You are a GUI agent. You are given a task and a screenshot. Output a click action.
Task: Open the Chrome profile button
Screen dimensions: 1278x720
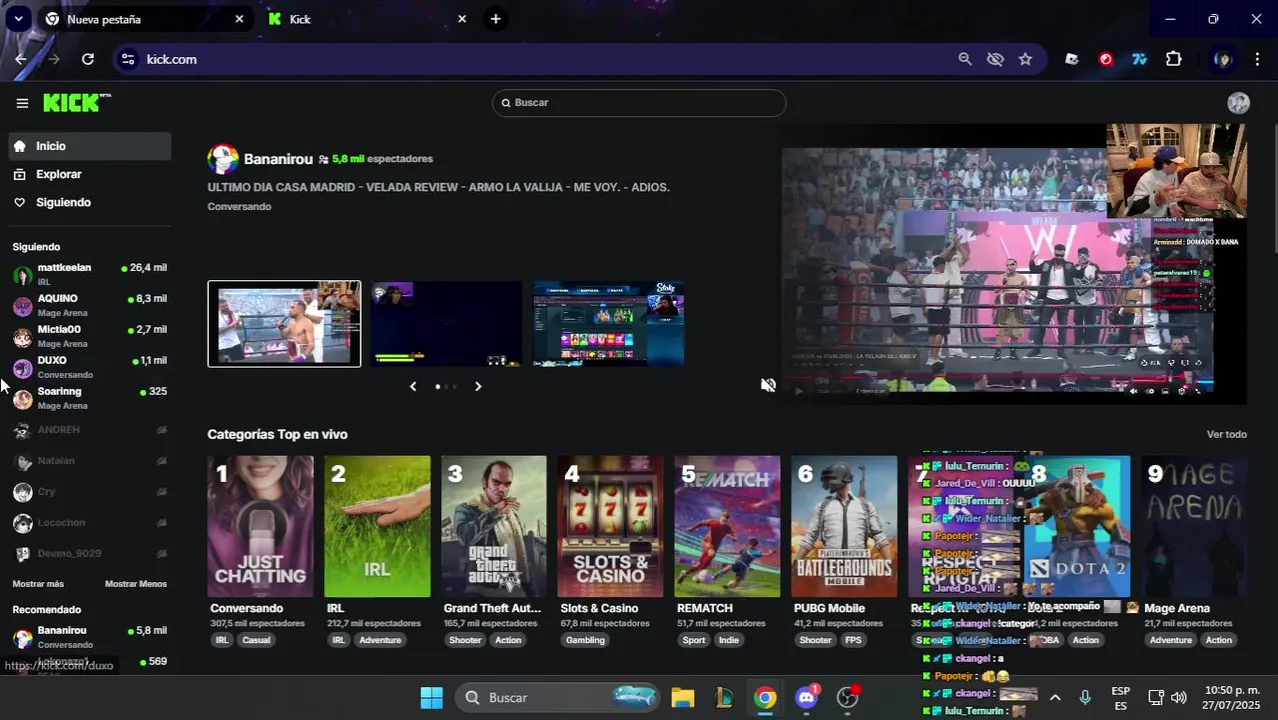tap(1222, 59)
